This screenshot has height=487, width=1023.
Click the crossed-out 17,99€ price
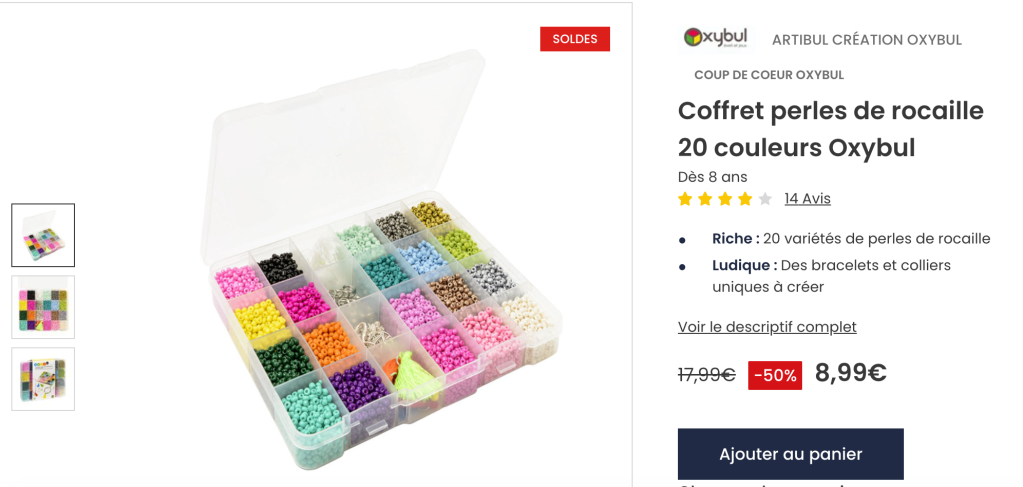(x=707, y=375)
